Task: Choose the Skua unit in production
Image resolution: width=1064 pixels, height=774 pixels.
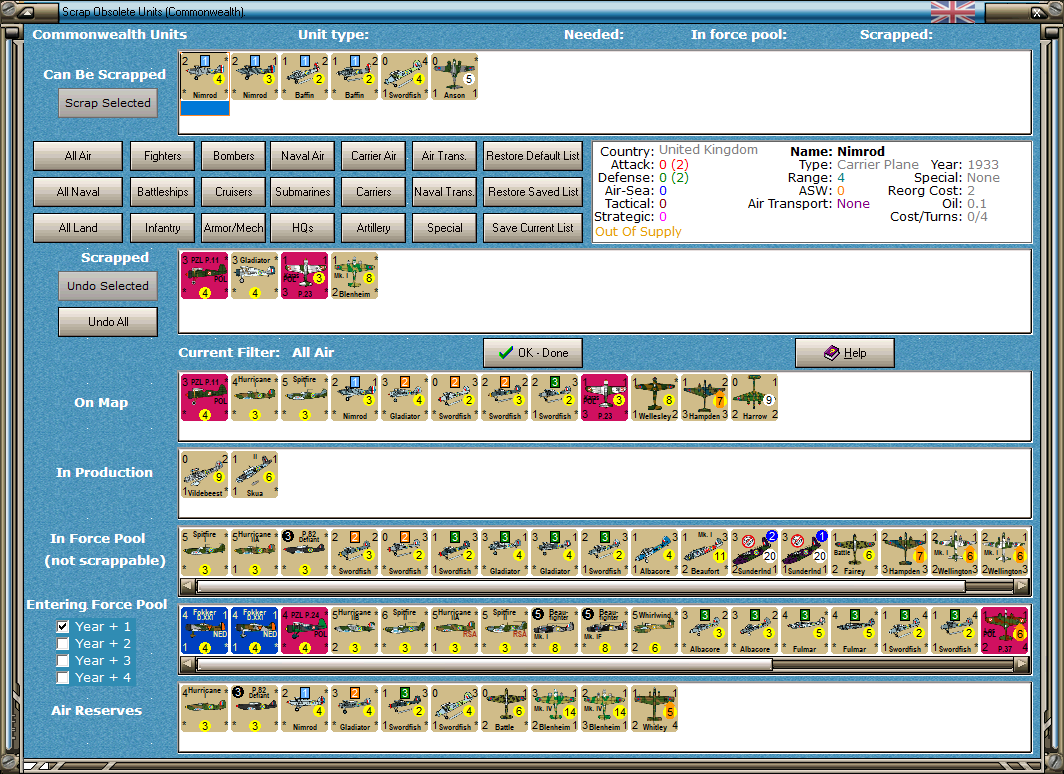Action: (254, 475)
